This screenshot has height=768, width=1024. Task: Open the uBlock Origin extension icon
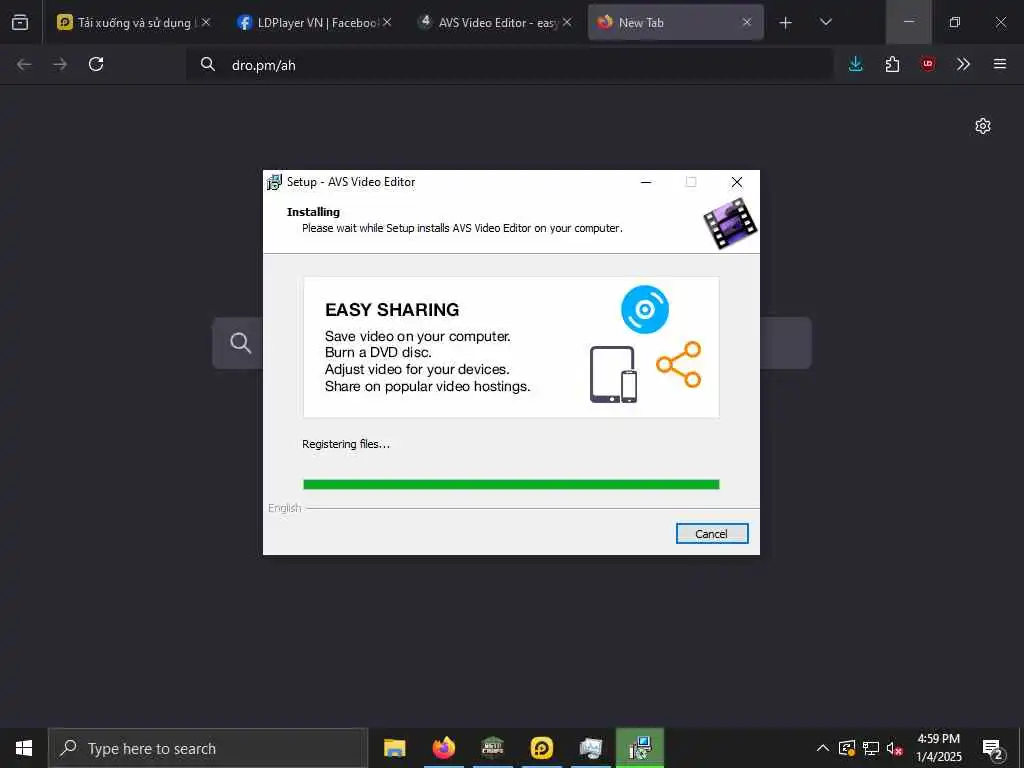(x=928, y=64)
